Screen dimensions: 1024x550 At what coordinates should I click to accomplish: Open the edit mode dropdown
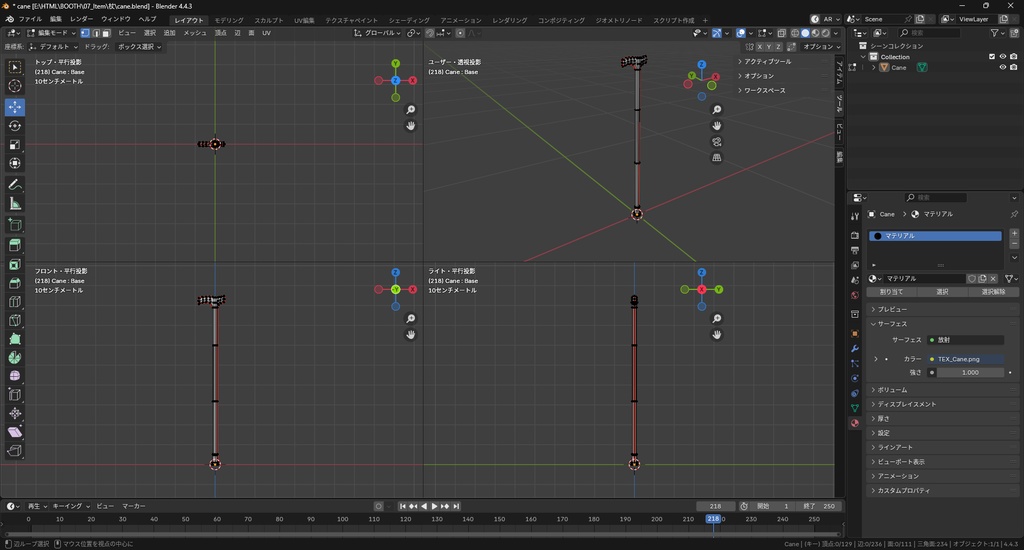(52, 33)
